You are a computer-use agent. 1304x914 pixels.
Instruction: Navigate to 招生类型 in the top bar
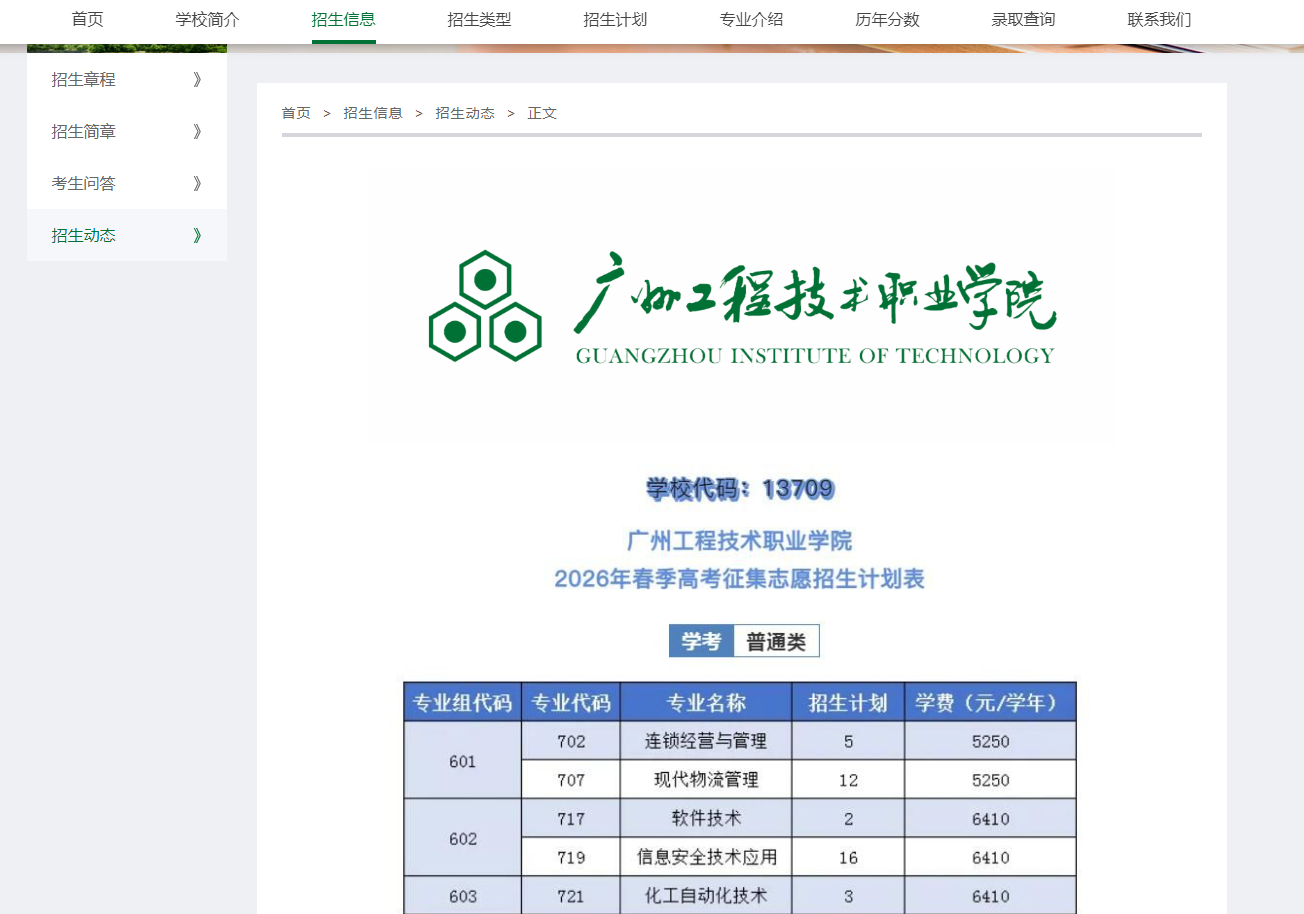click(479, 19)
